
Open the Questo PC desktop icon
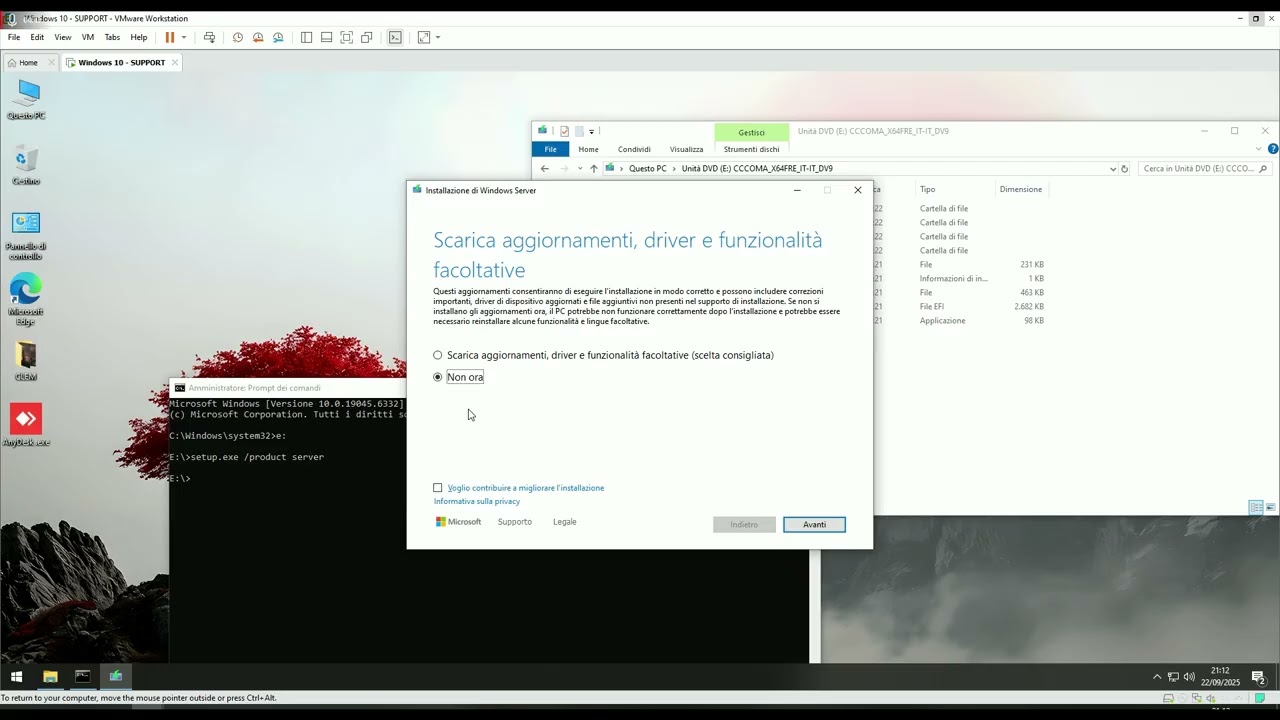point(26,100)
